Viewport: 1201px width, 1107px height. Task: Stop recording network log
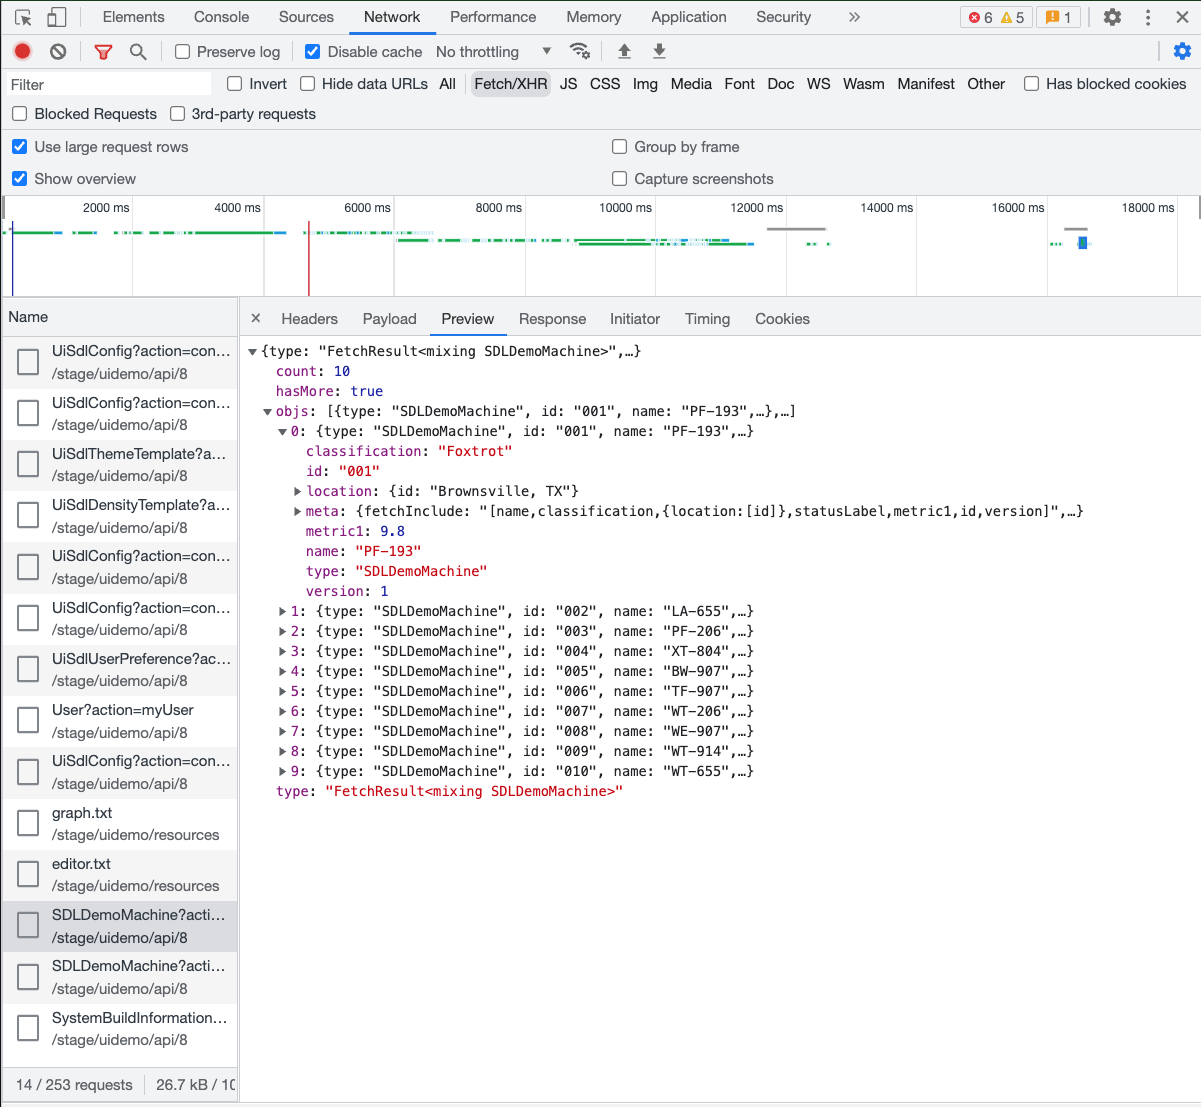pyautogui.click(x=23, y=51)
